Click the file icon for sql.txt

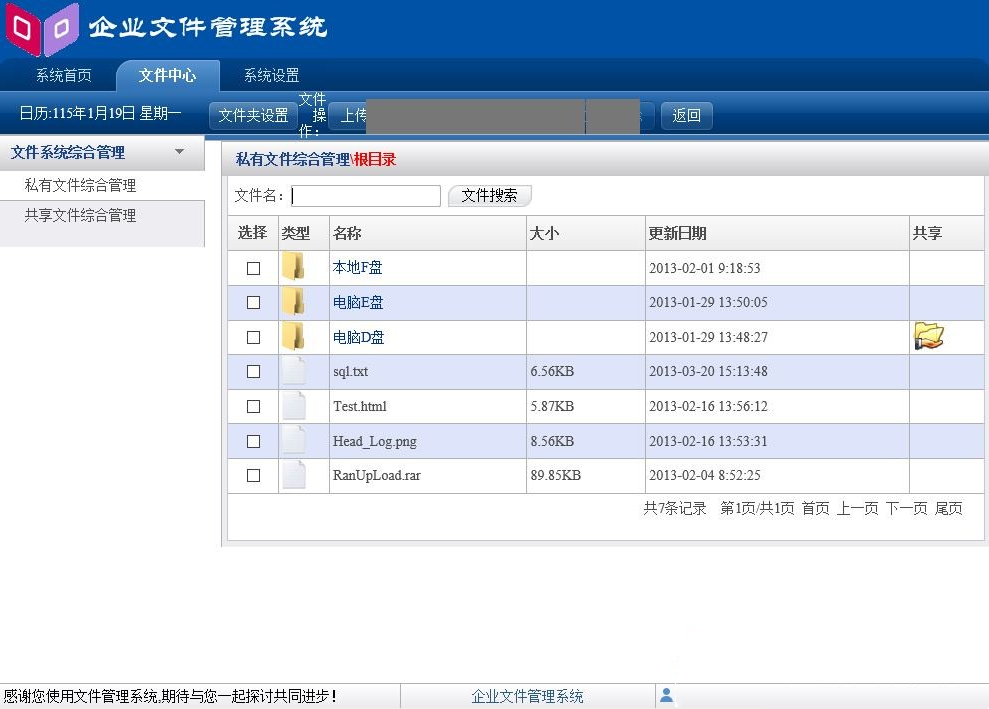294,371
